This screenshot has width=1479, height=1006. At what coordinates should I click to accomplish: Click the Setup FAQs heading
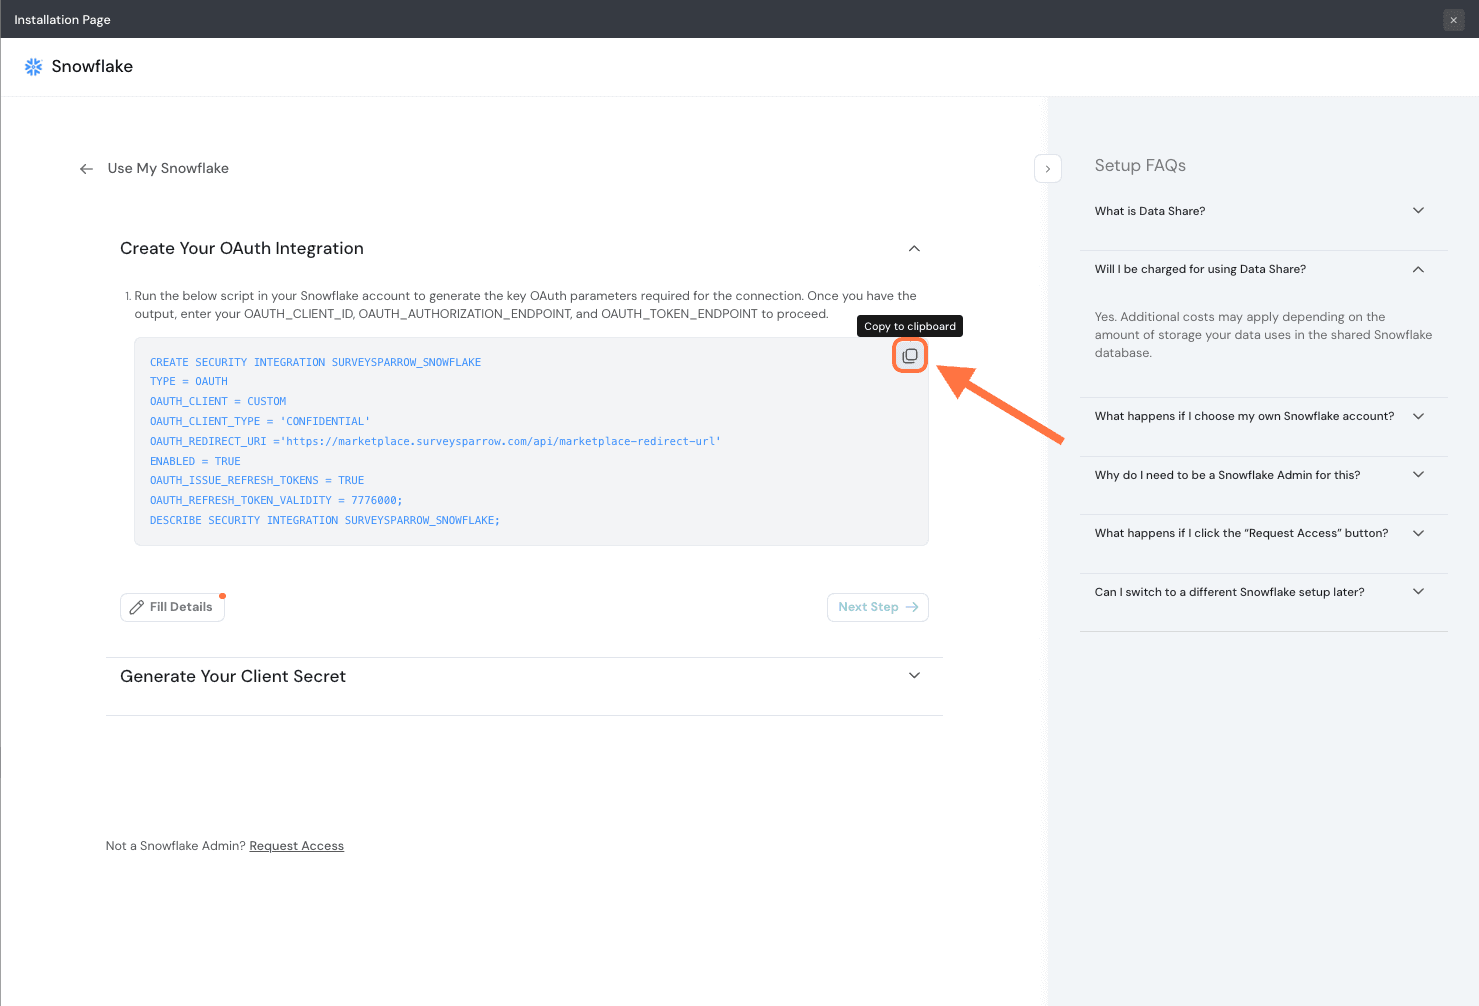tap(1140, 166)
